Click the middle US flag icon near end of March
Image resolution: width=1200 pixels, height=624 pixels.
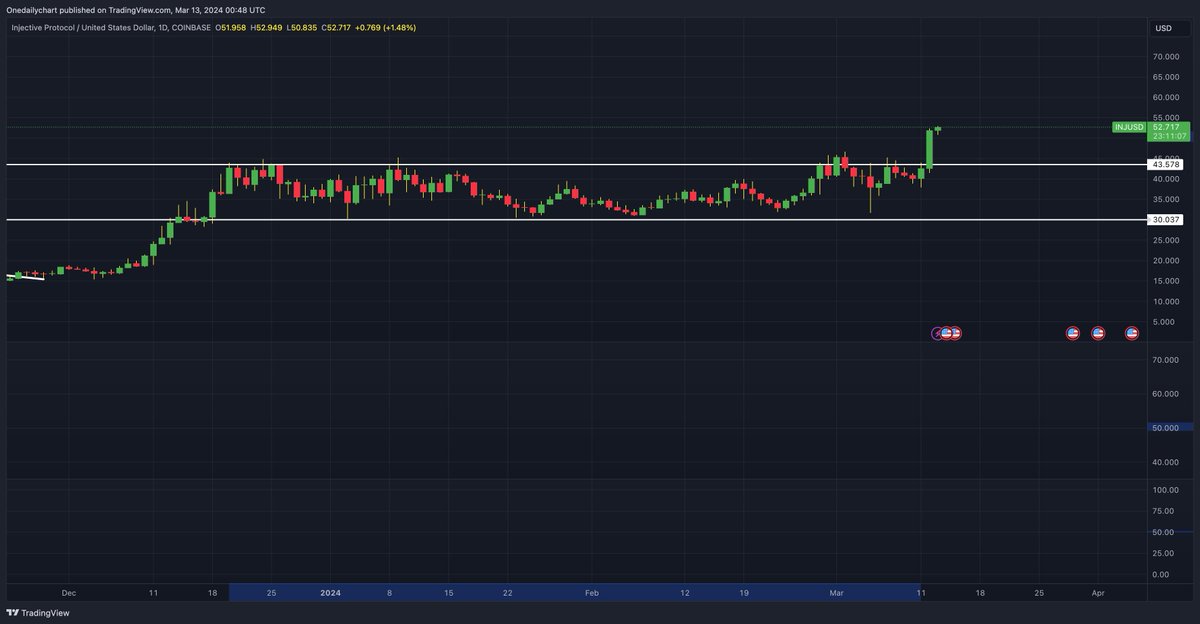tap(1097, 333)
